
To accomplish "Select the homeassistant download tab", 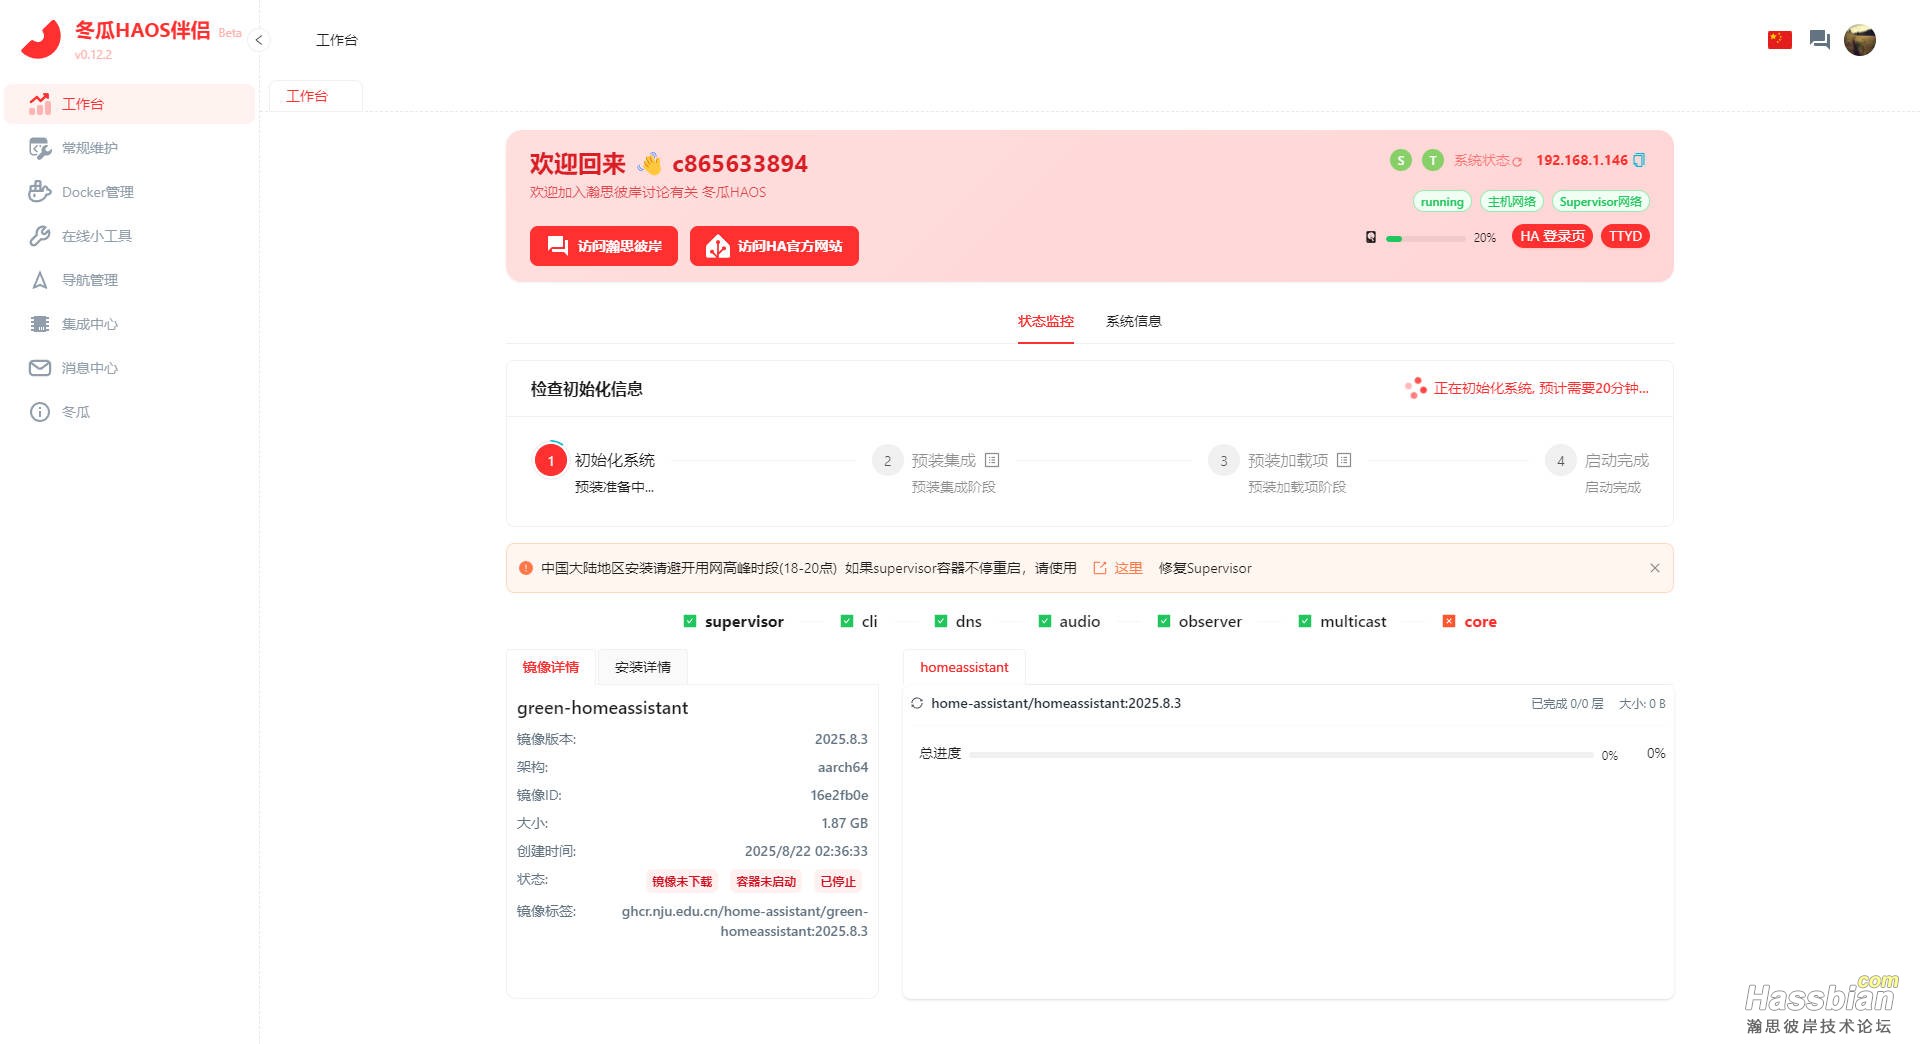I will coord(964,667).
